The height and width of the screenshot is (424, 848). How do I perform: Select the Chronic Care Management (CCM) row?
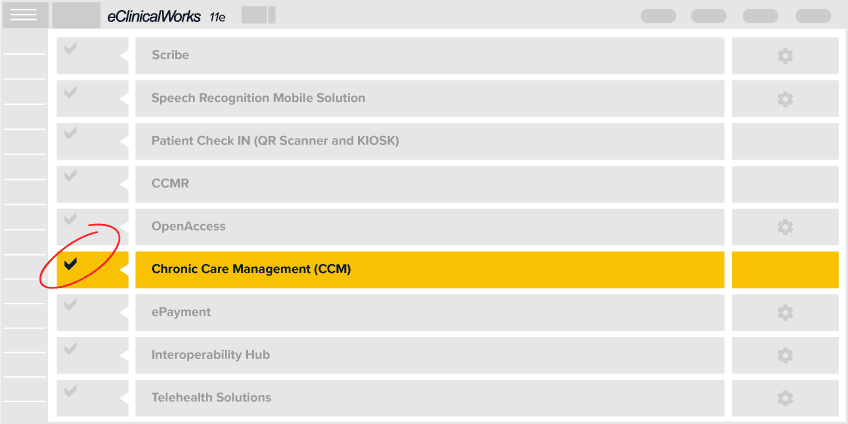click(x=429, y=269)
